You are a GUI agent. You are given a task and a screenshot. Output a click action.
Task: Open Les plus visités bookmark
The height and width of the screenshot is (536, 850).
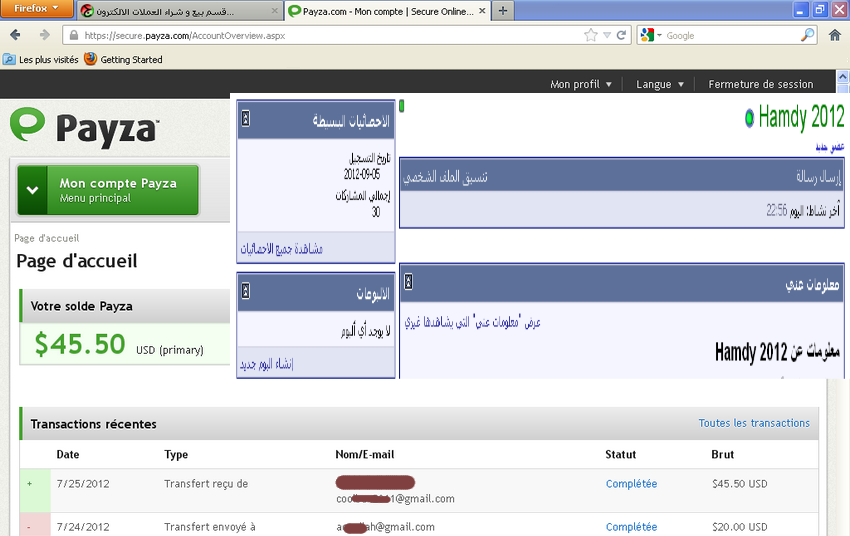(41, 60)
